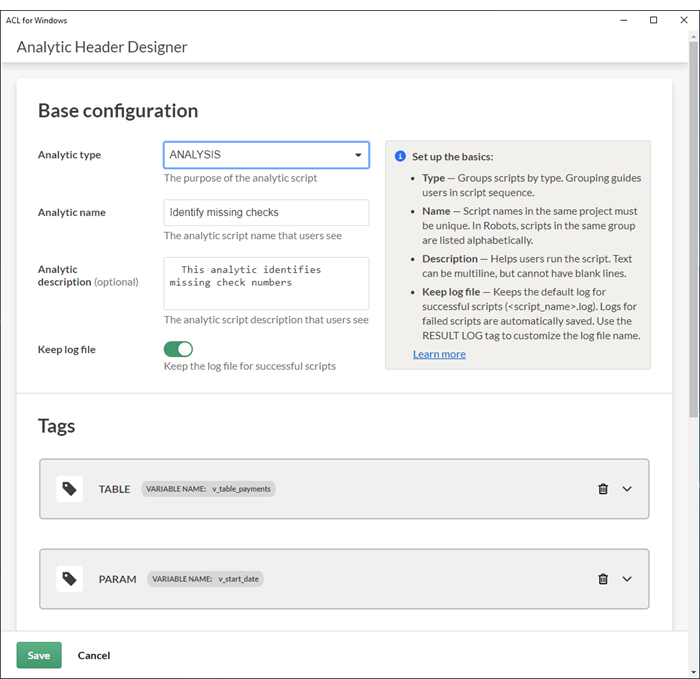Image resolution: width=700 pixels, height=679 pixels.
Task: Click in the Analytic name field
Action: pyautogui.click(x=266, y=212)
